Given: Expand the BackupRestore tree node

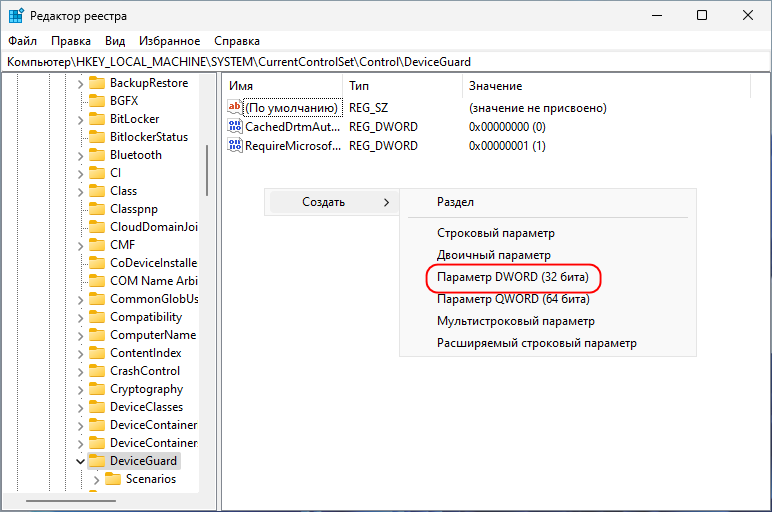Looking at the screenshot, I should (80, 83).
